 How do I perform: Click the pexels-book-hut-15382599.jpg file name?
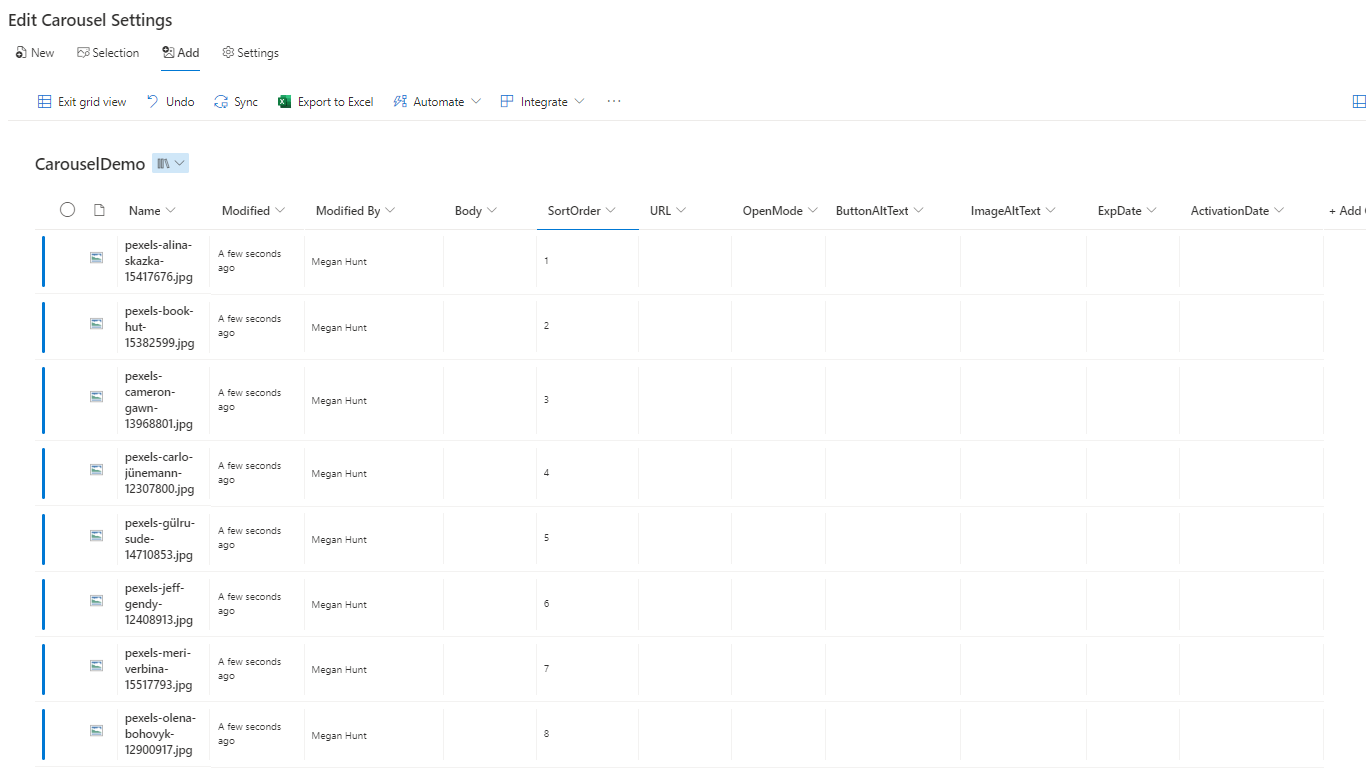(160, 327)
